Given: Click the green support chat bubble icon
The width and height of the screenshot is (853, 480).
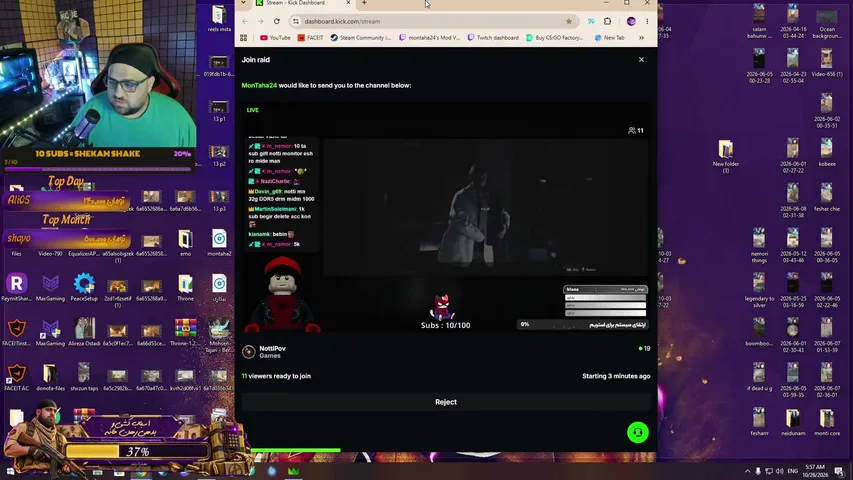Looking at the screenshot, I should (638, 433).
